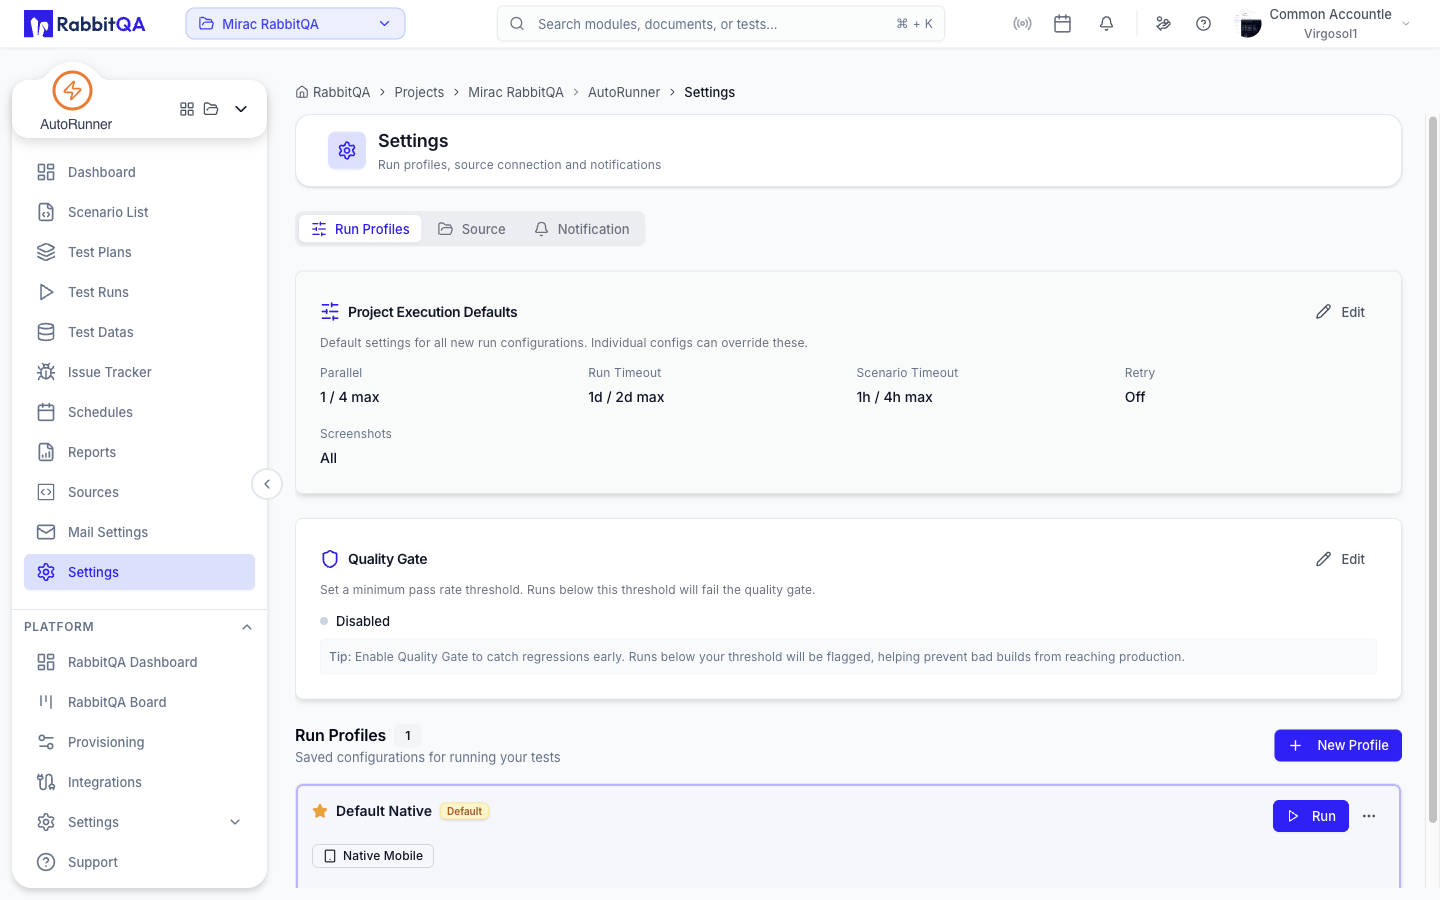The width and height of the screenshot is (1440, 900).
Task: Open Support at the sidebar bottom
Action: click(x=139, y=862)
